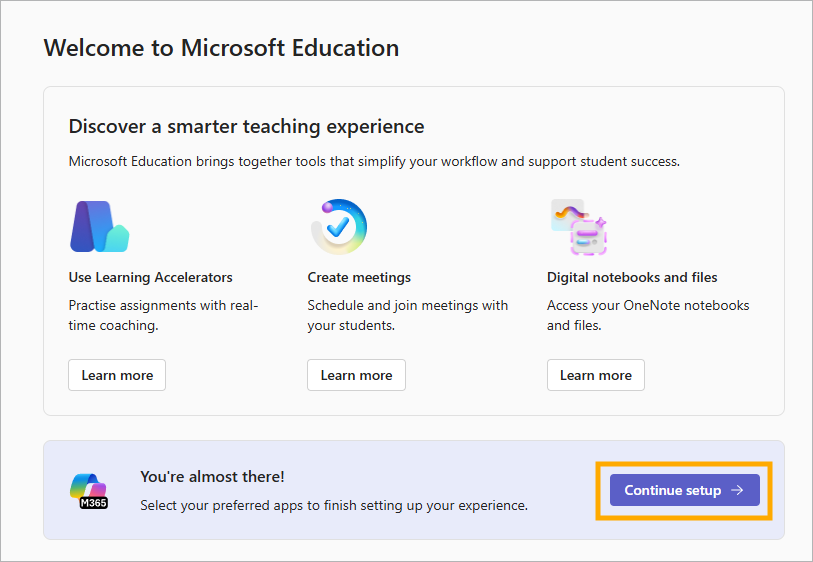Click the Microsoft Education brings together tools sentence

click(x=374, y=162)
